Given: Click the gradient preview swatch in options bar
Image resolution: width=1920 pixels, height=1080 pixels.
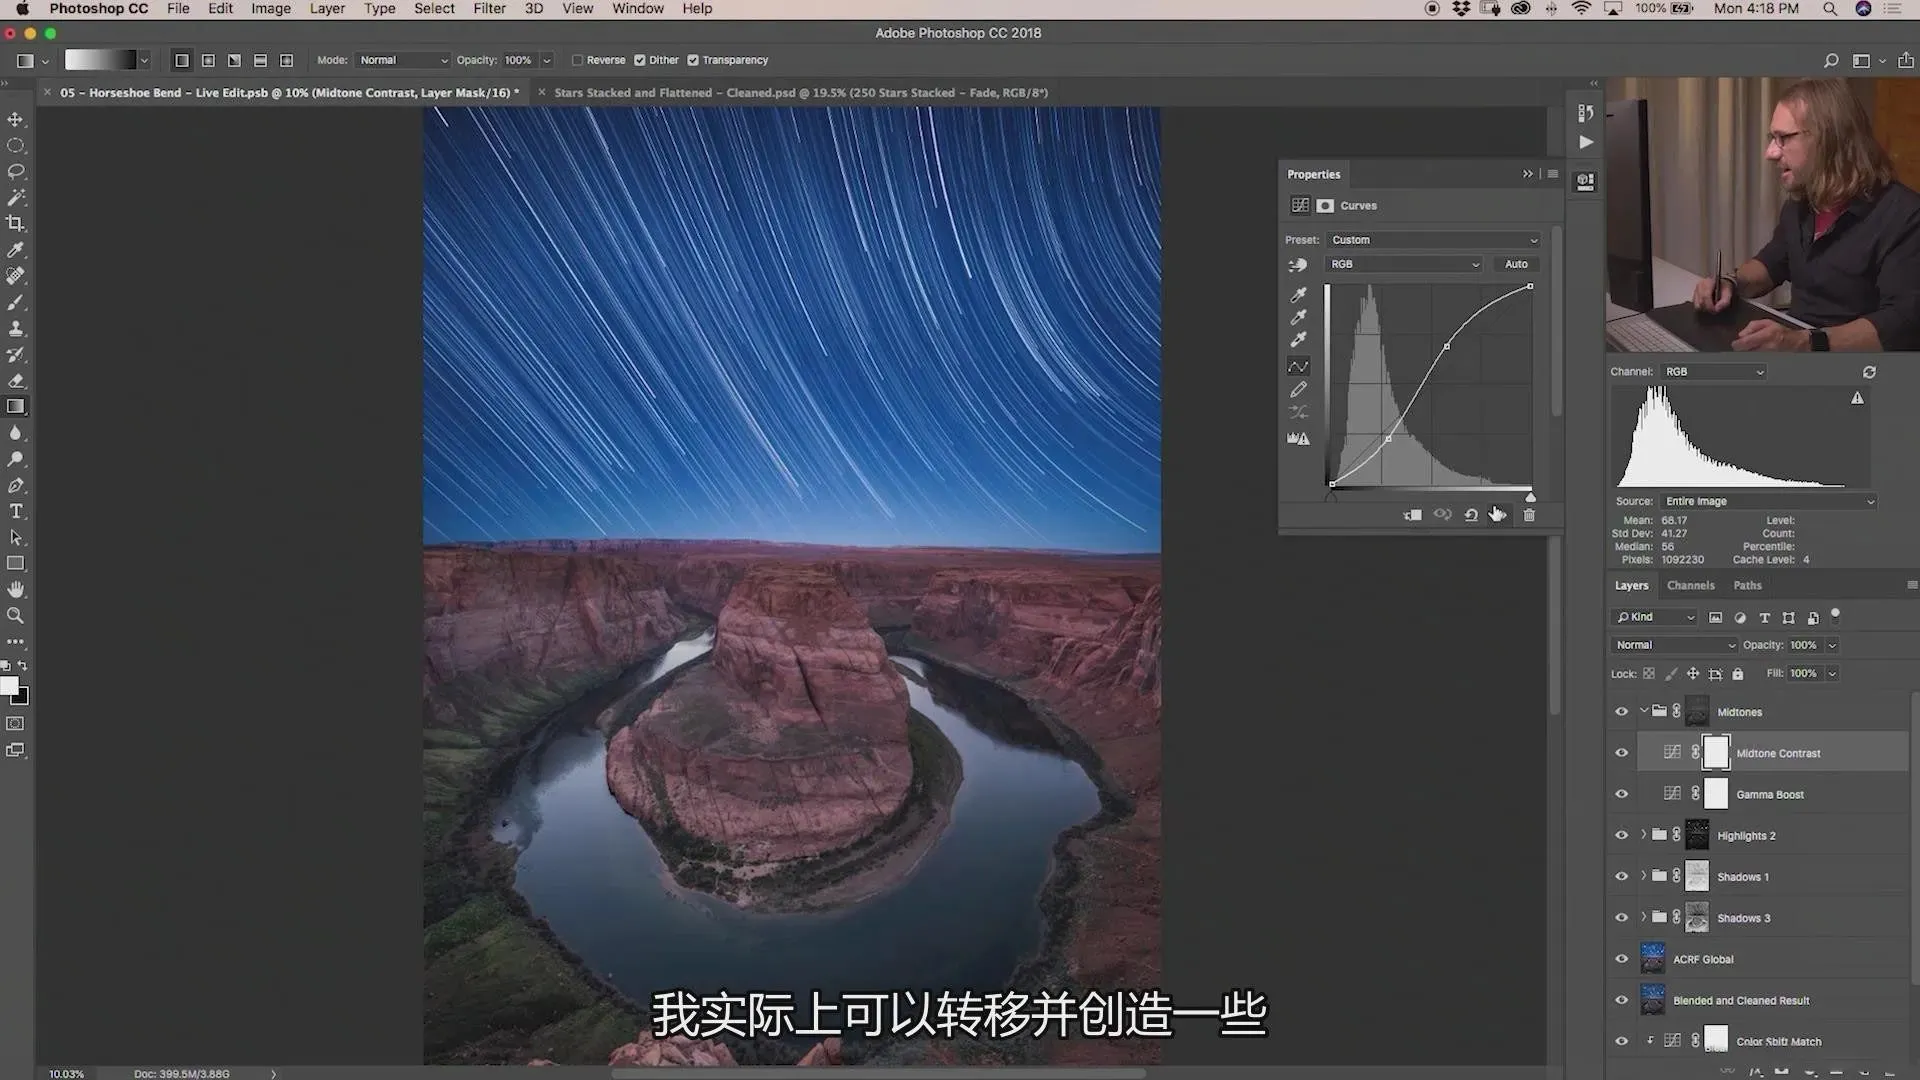Looking at the screenshot, I should click(99, 60).
